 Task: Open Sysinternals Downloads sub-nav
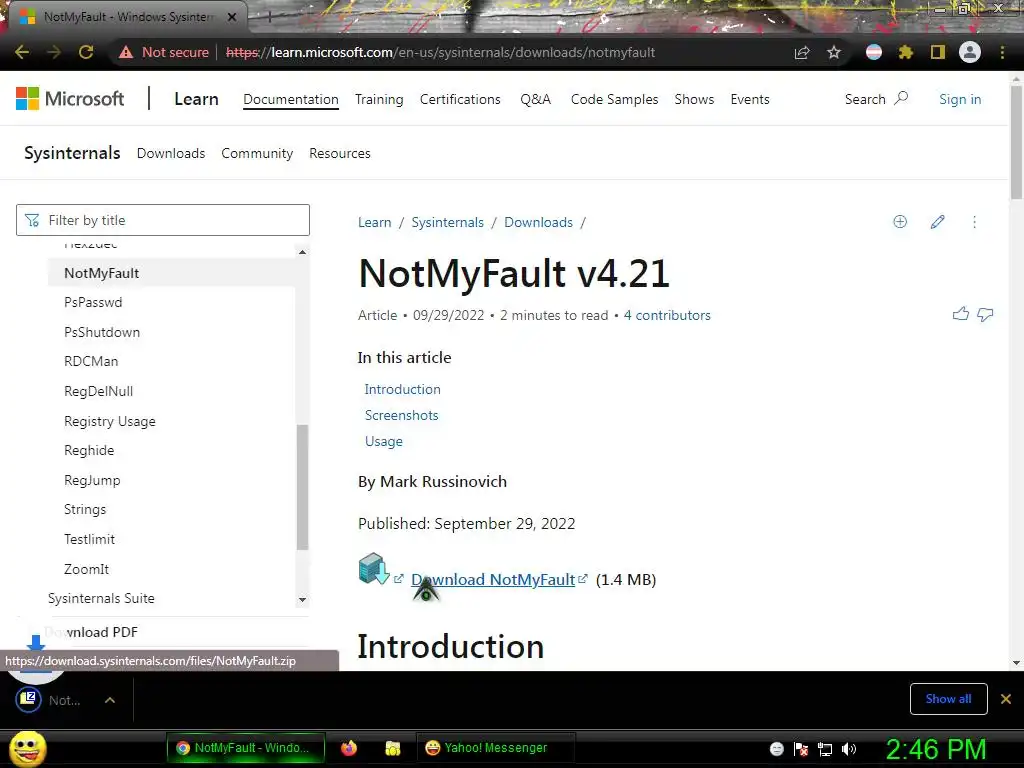click(x=170, y=153)
